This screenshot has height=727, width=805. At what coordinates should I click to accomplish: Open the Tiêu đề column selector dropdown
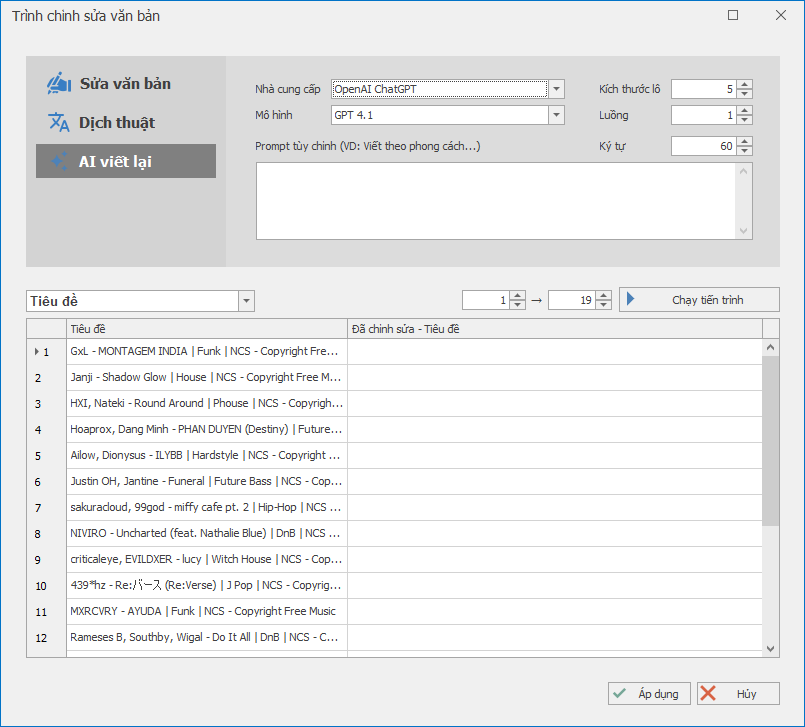[247, 301]
